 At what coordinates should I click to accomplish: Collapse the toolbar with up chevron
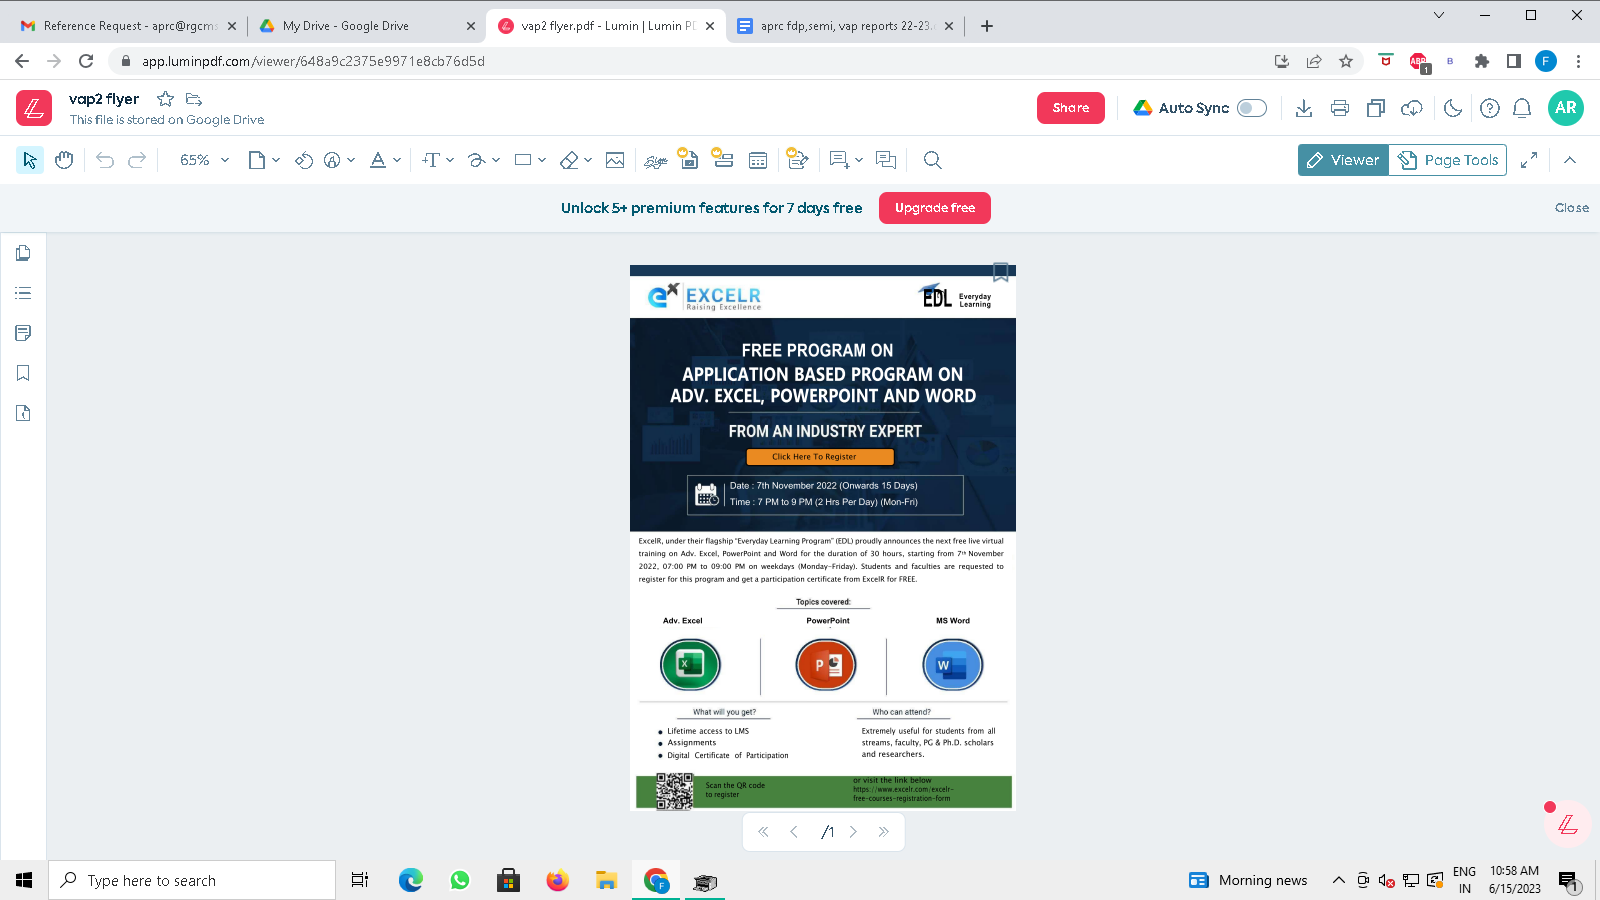coord(1570,160)
